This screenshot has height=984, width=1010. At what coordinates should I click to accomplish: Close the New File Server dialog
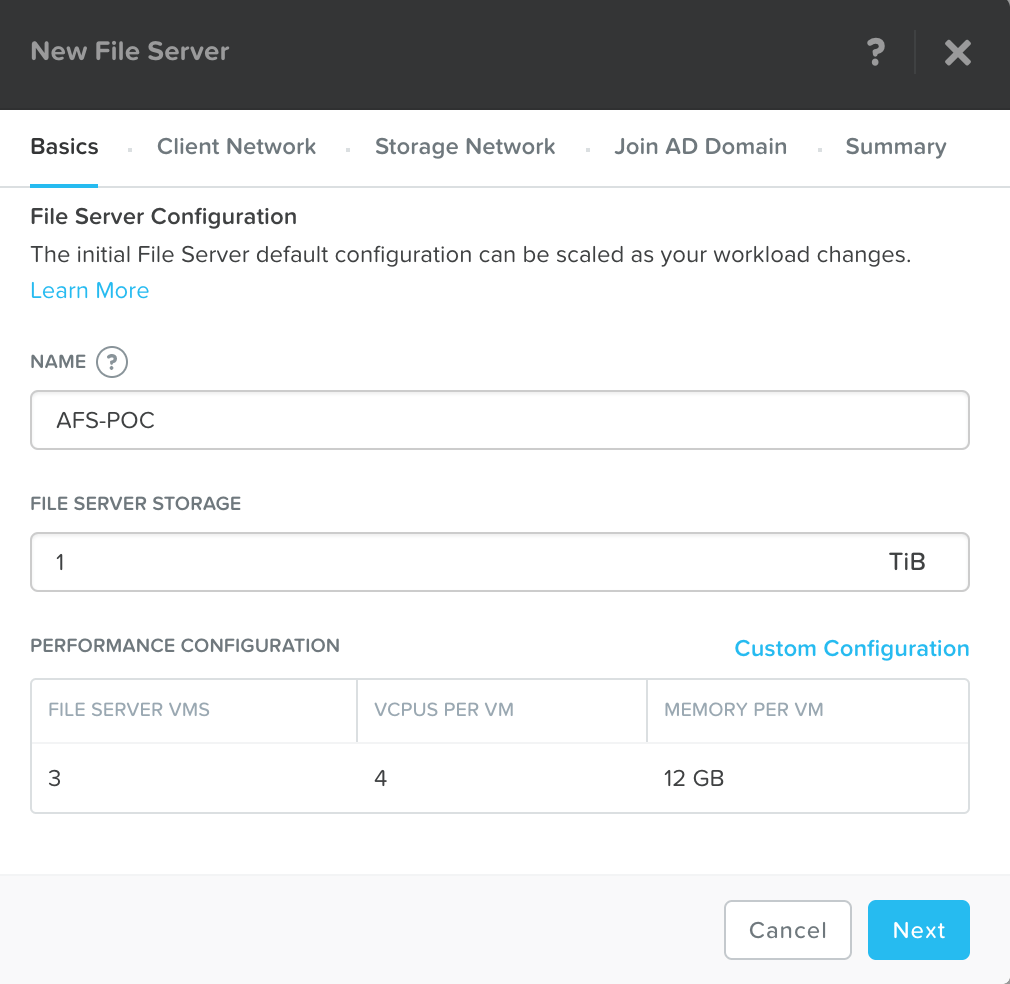pos(957,53)
